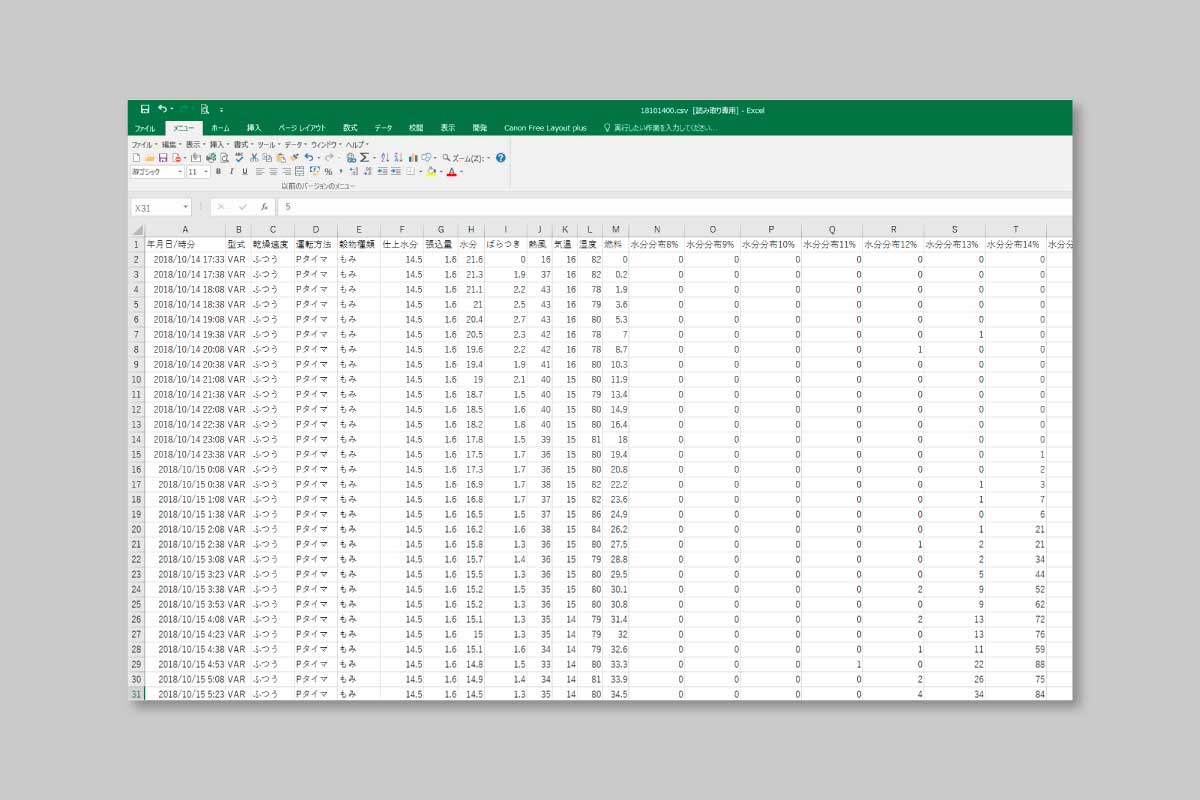1200x800 pixels.
Task: Click the Insert chart icon
Action: (x=412, y=158)
